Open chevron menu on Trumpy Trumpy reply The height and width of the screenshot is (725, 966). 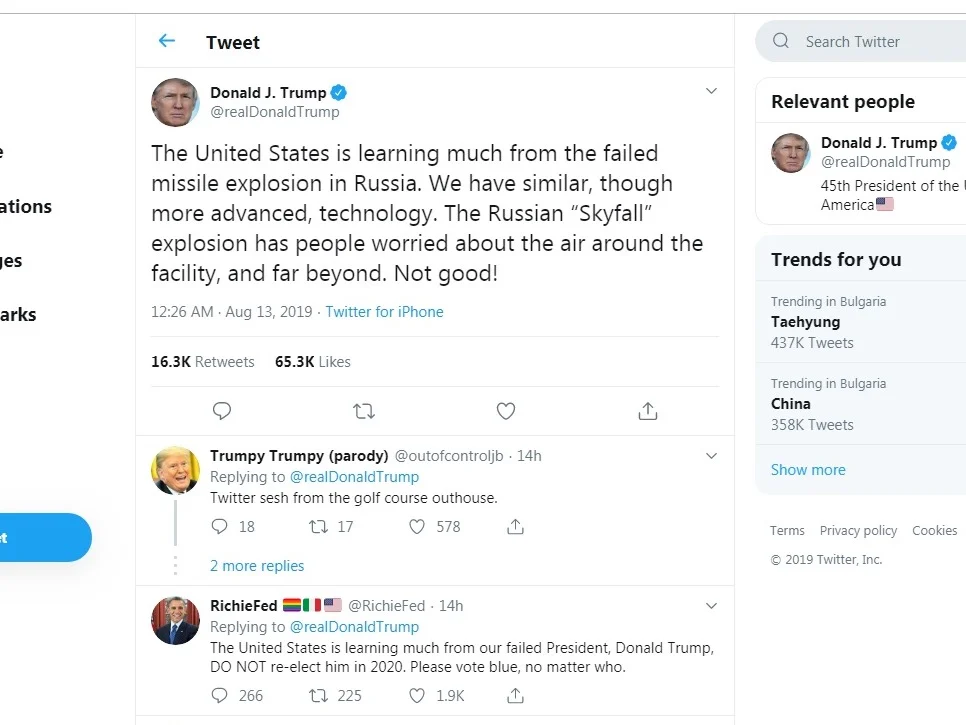(711, 456)
